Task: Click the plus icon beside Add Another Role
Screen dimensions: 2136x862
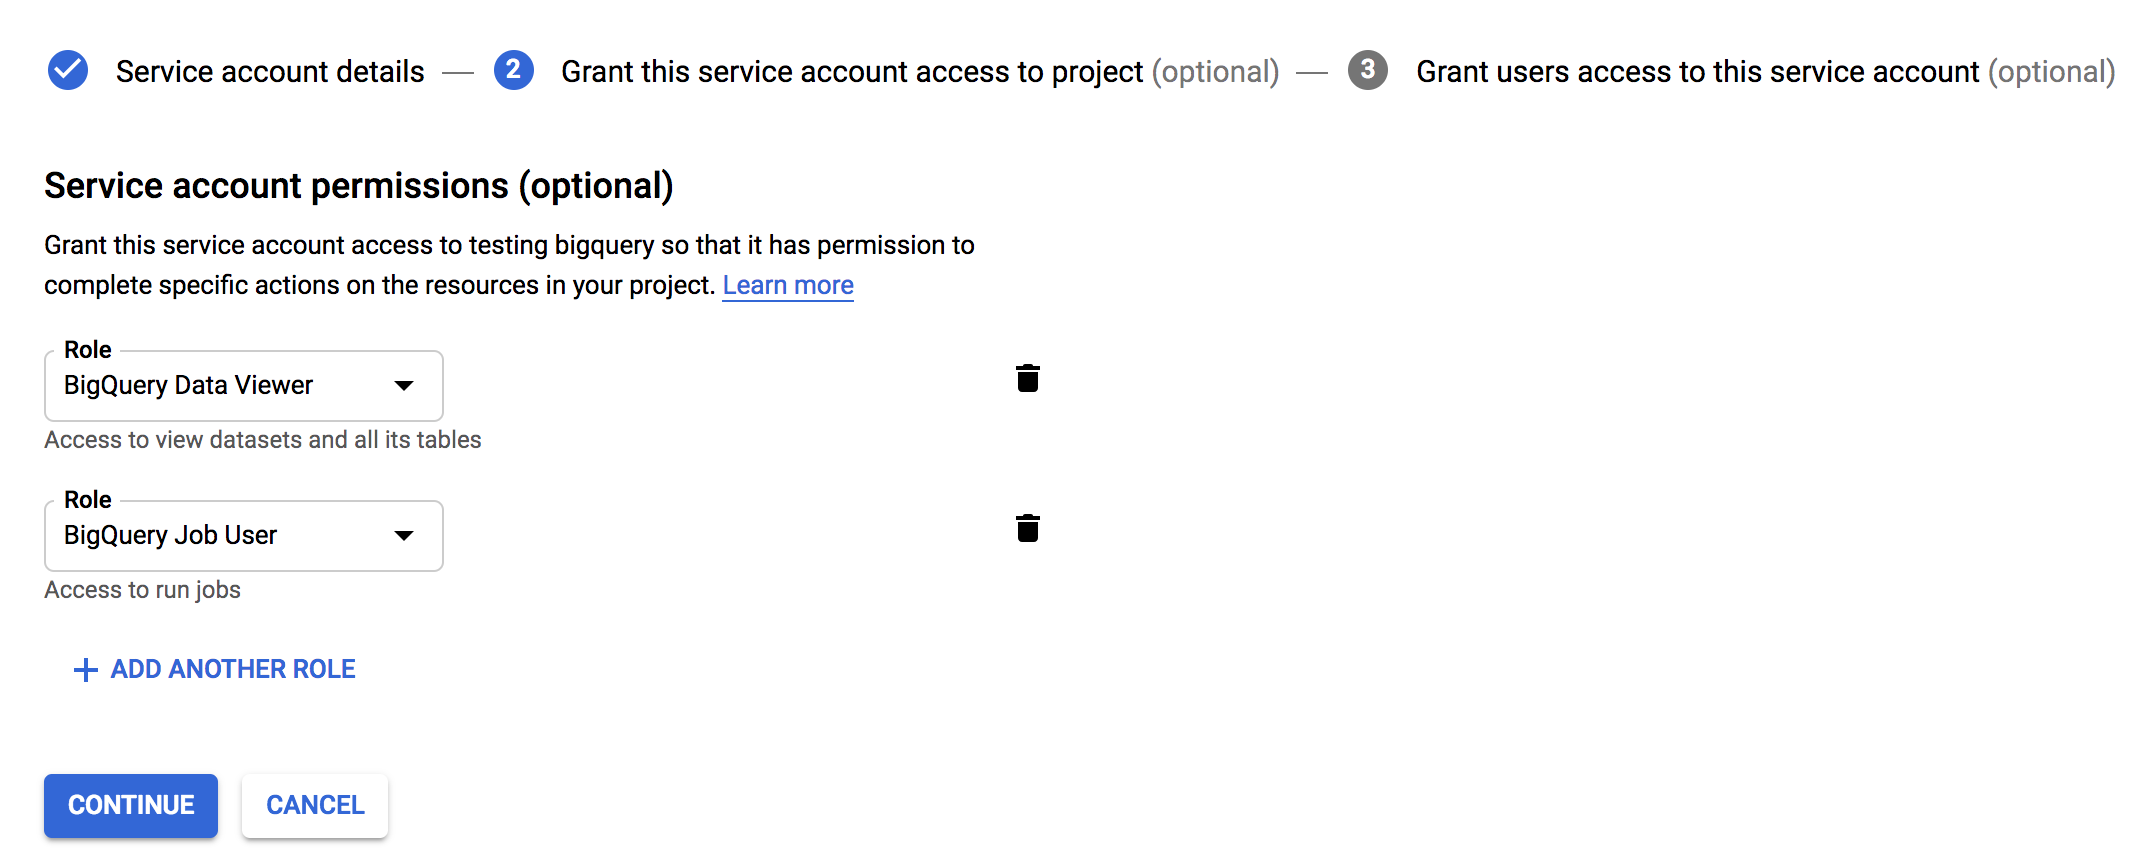Action: click(x=86, y=670)
